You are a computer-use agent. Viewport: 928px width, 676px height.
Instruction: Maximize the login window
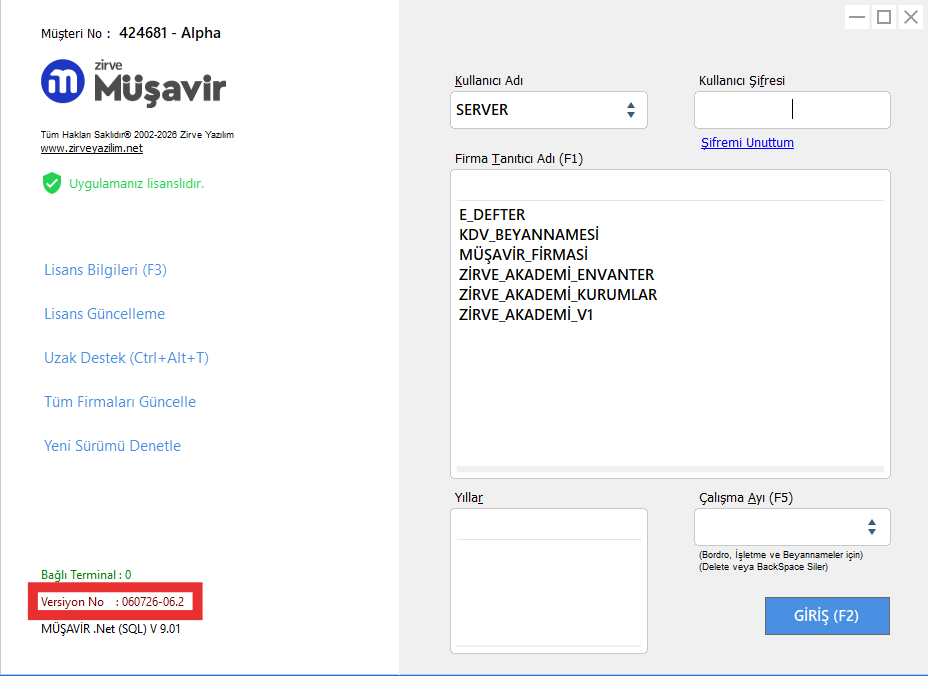(884, 17)
